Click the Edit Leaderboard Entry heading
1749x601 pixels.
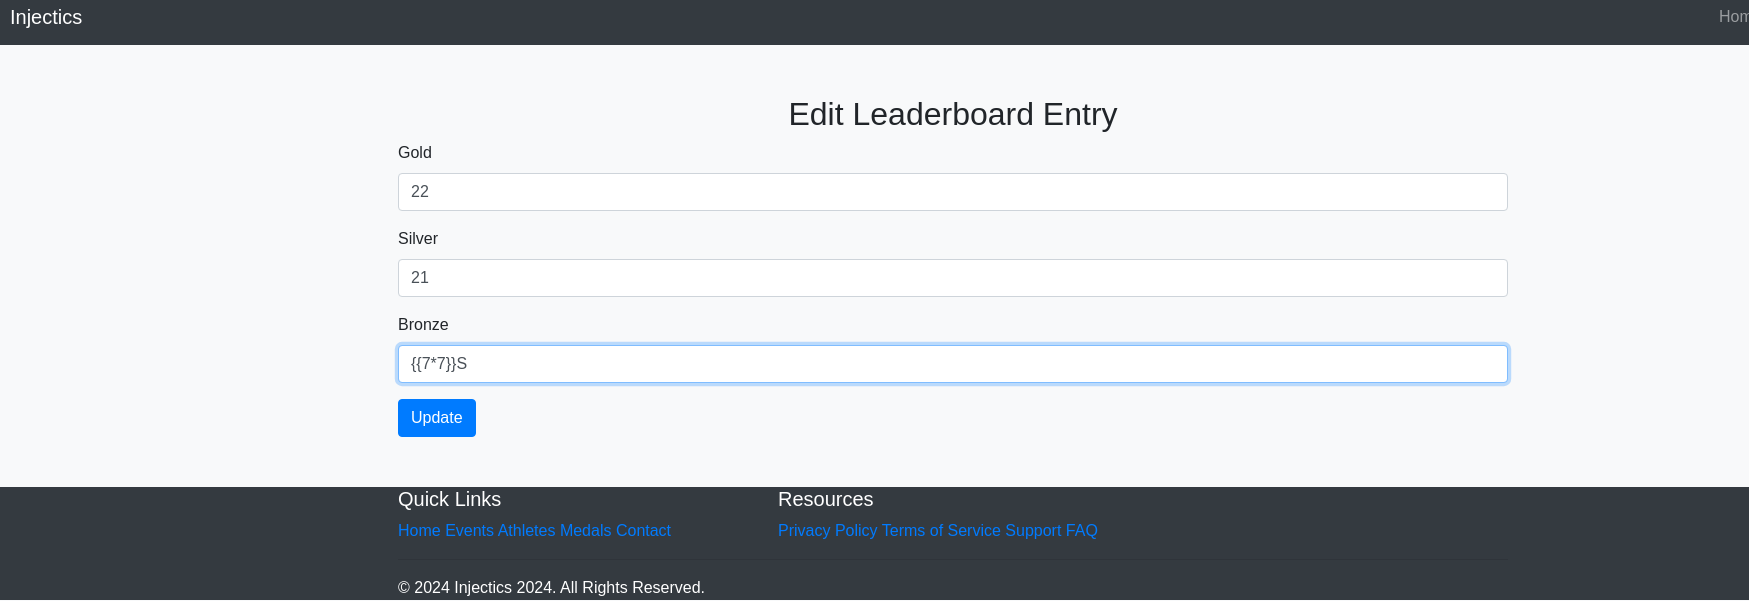(x=952, y=115)
